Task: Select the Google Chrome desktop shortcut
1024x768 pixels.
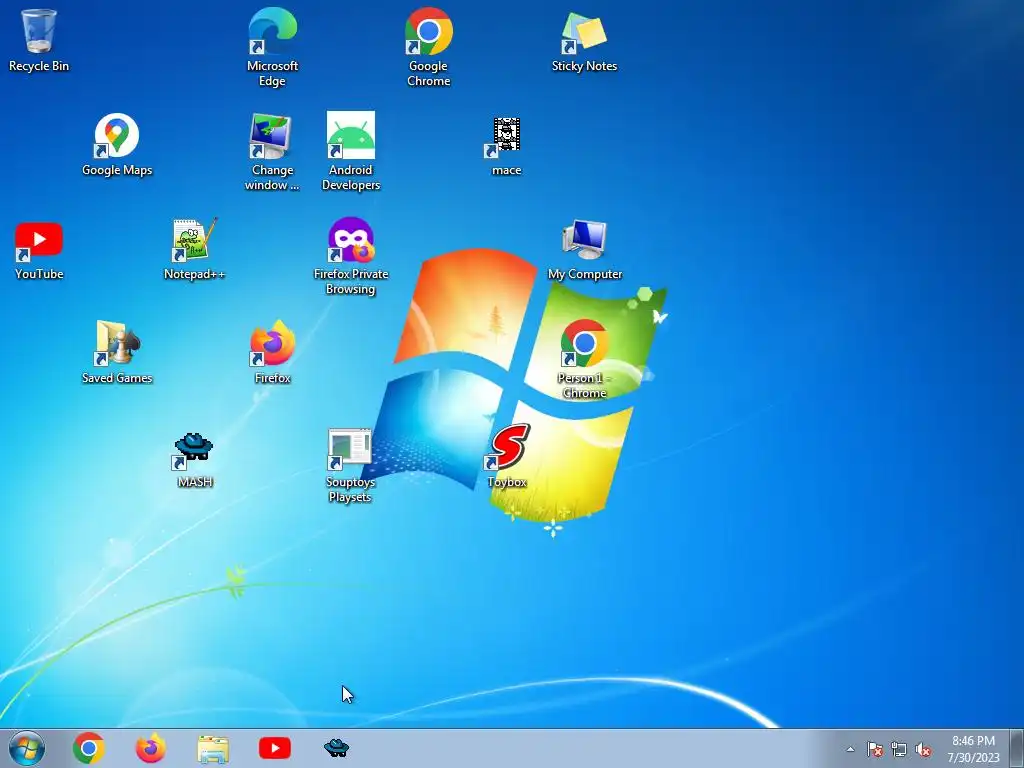Action: (428, 47)
